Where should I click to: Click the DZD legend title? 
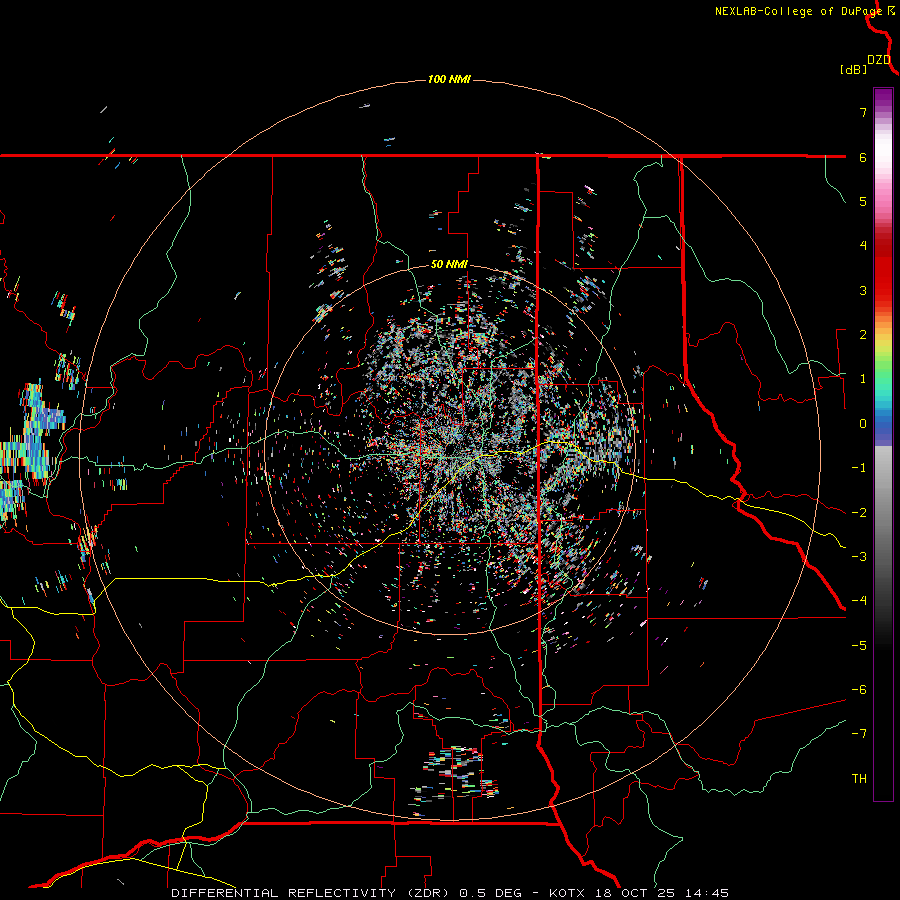[x=879, y=60]
